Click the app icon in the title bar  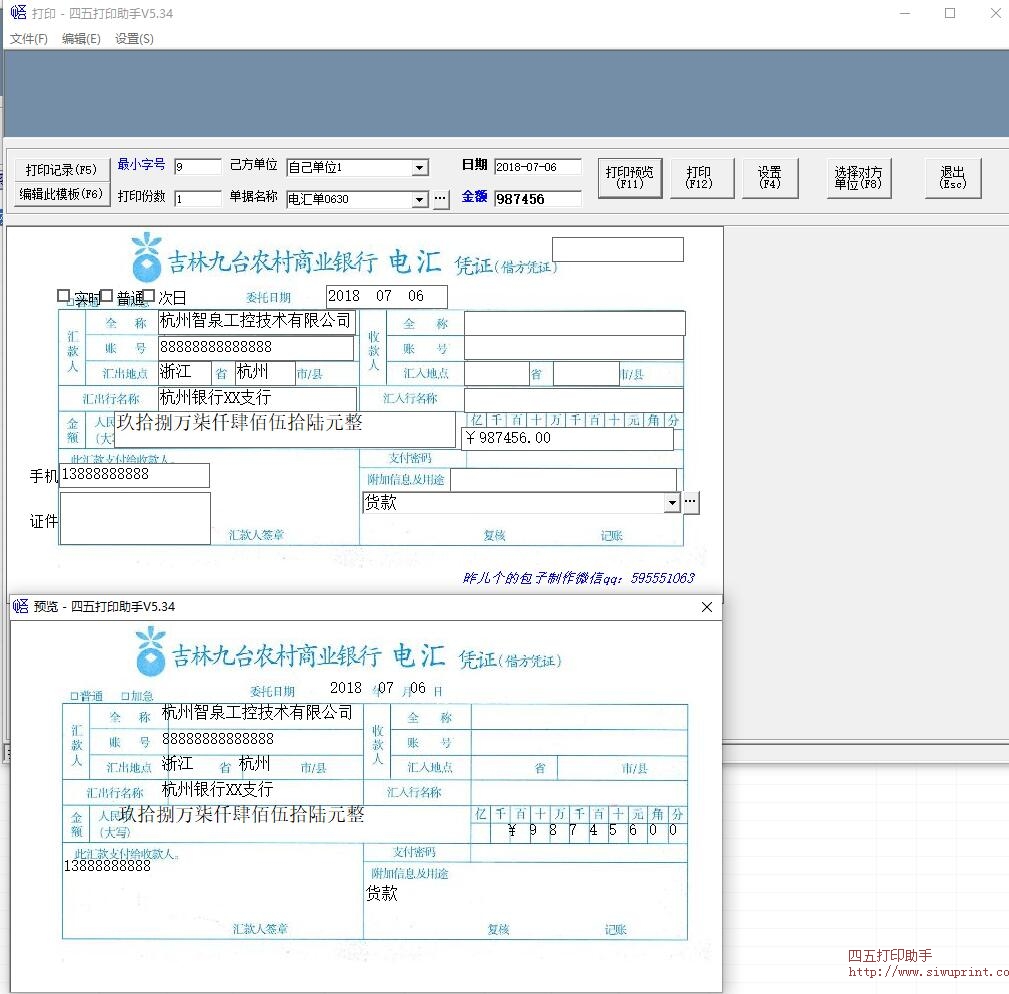point(18,14)
